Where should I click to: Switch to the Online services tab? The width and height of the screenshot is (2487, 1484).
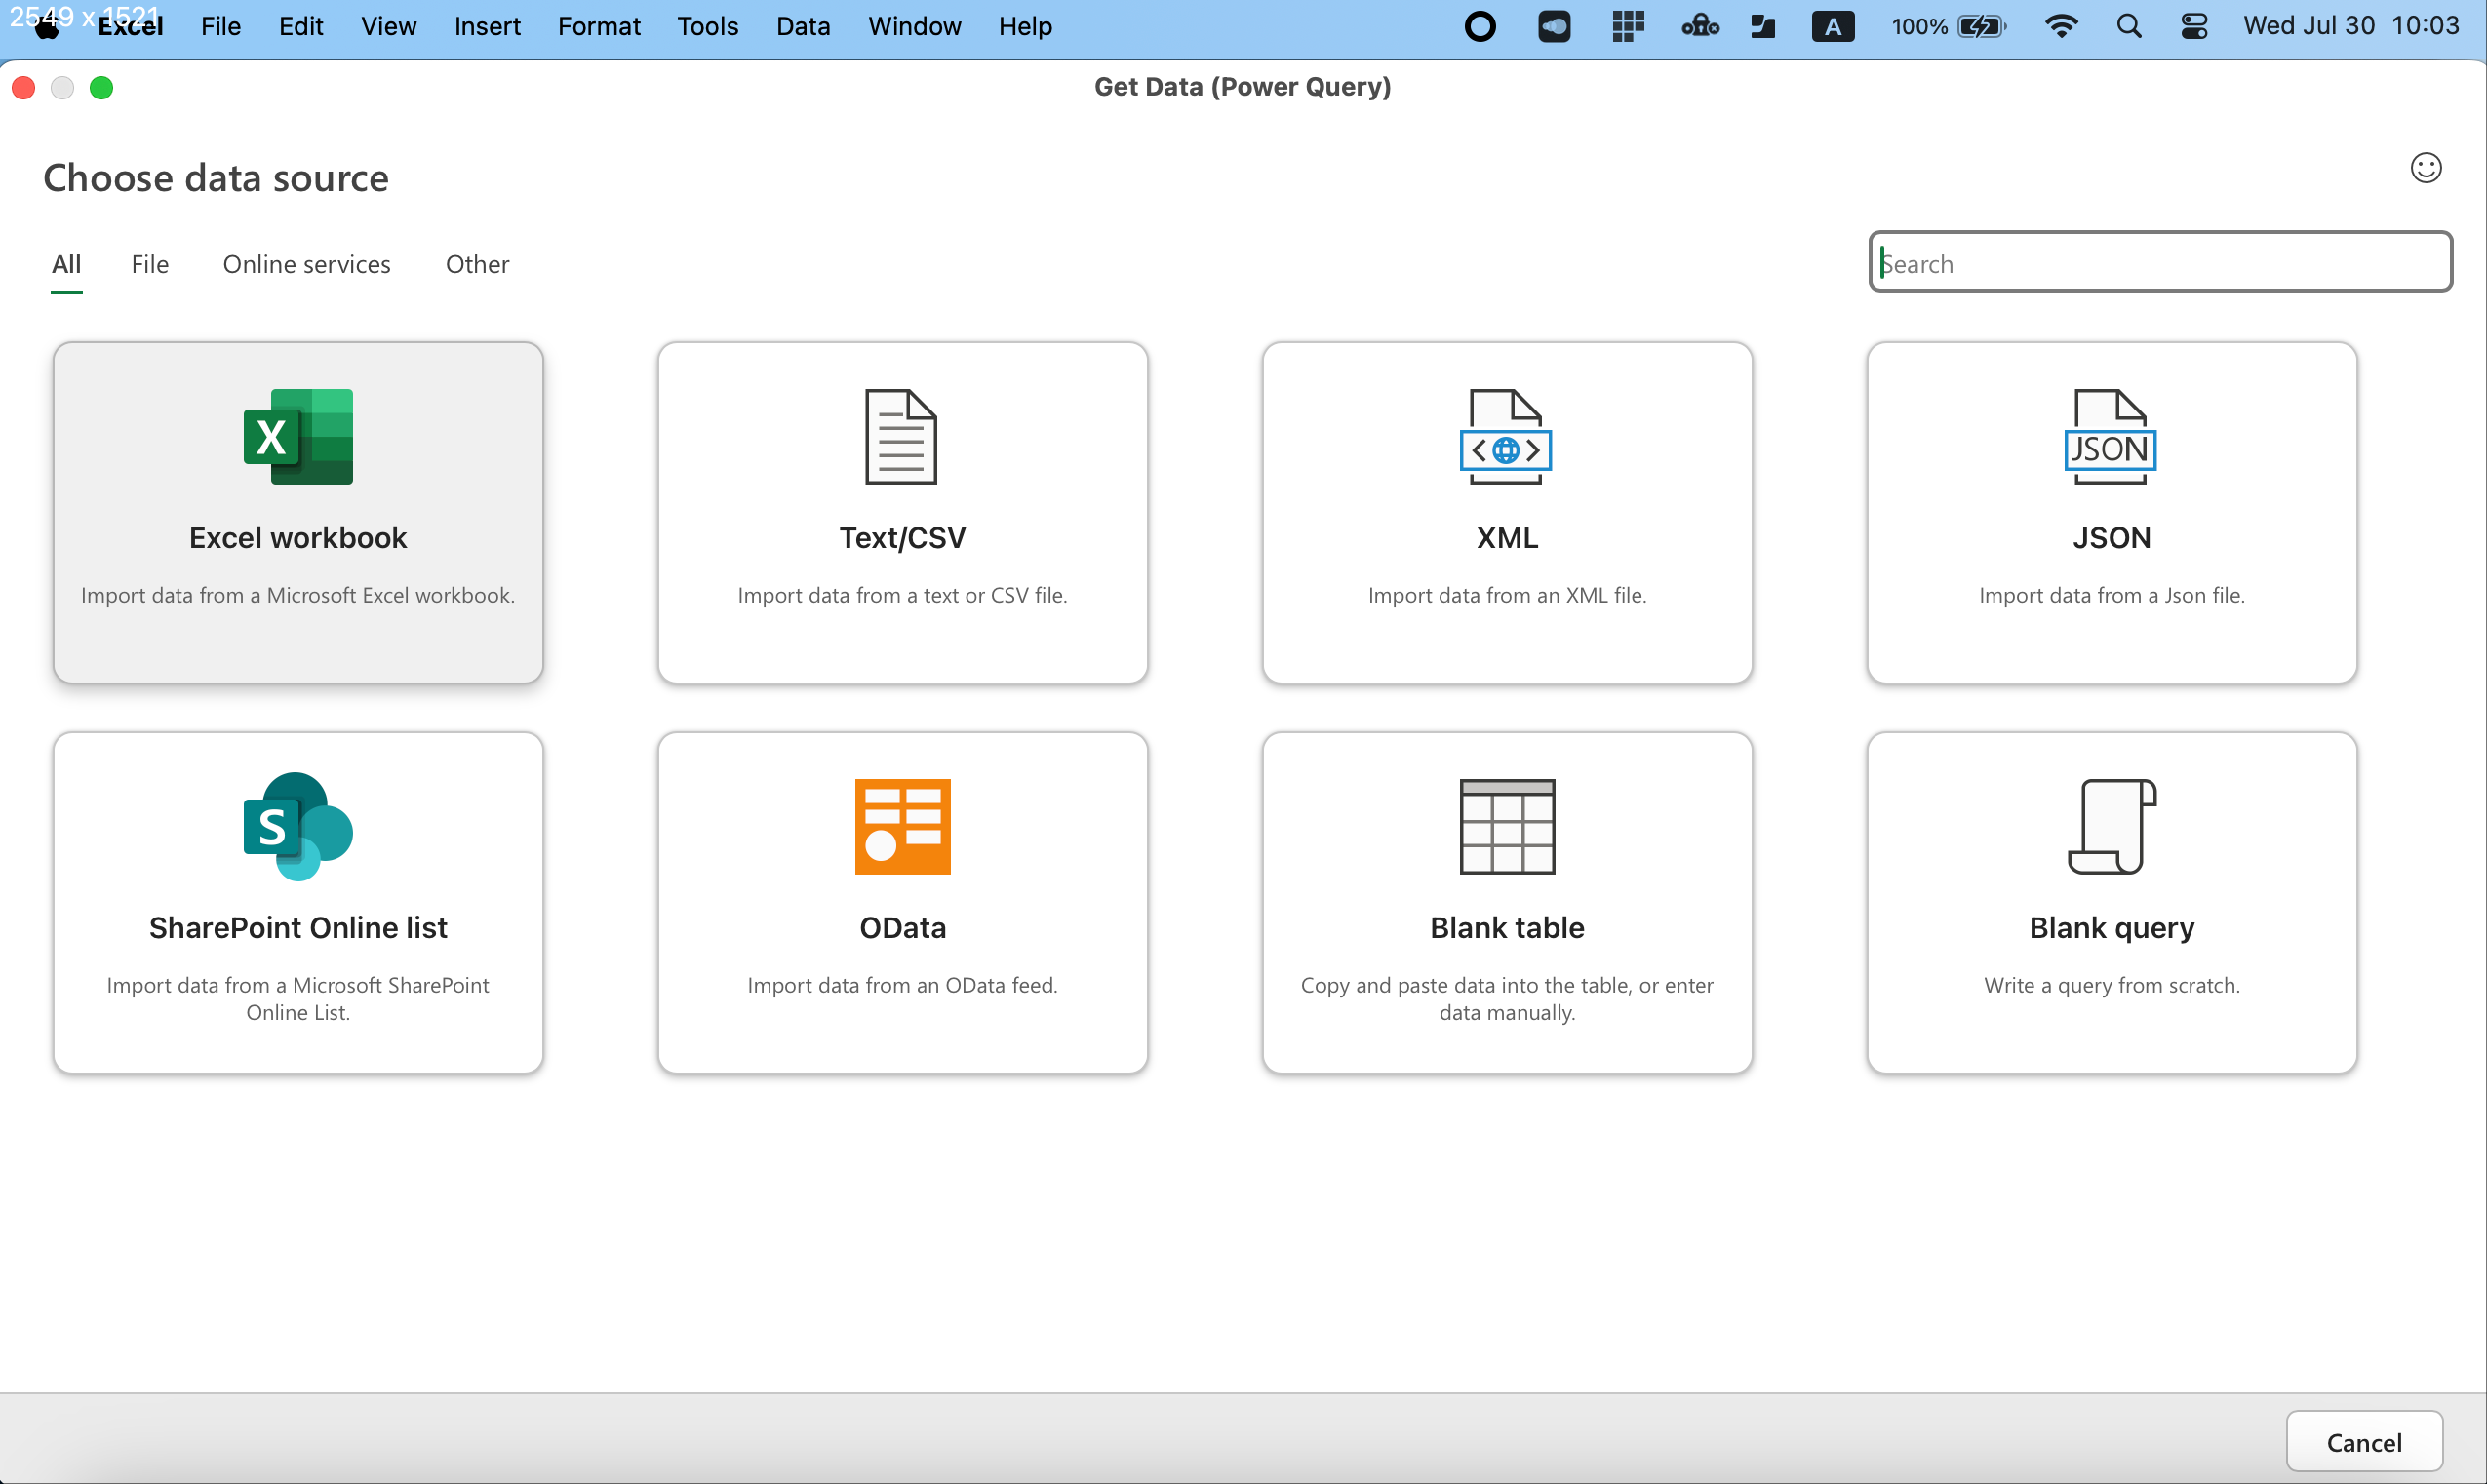pyautogui.click(x=307, y=264)
